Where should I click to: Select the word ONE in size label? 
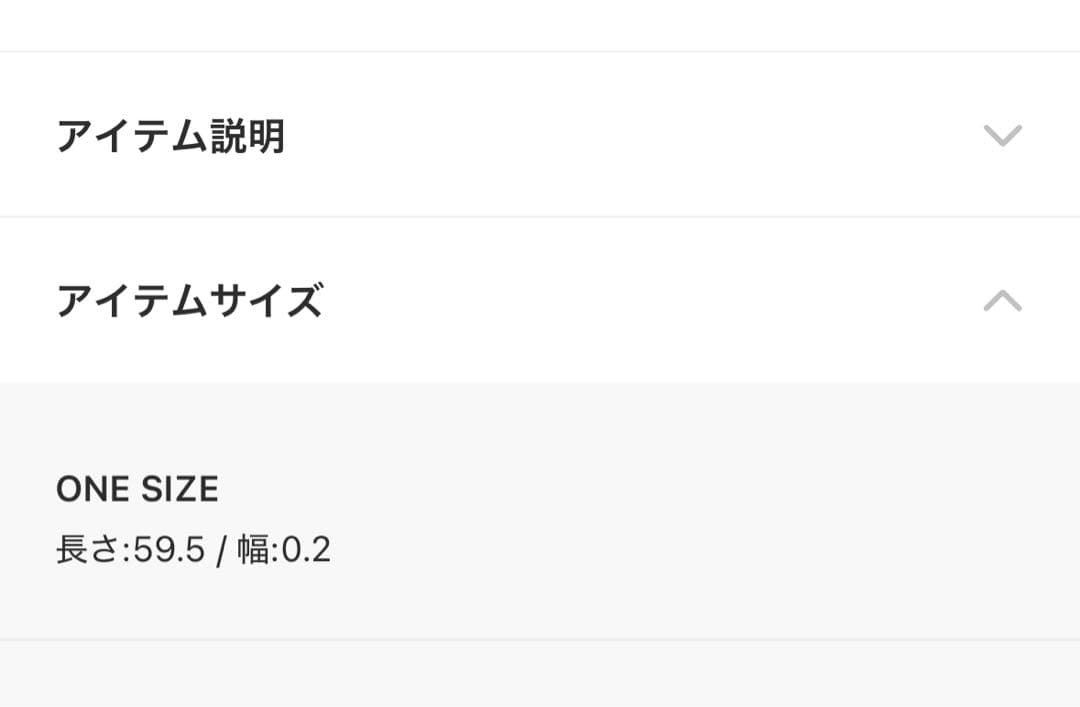click(x=93, y=489)
